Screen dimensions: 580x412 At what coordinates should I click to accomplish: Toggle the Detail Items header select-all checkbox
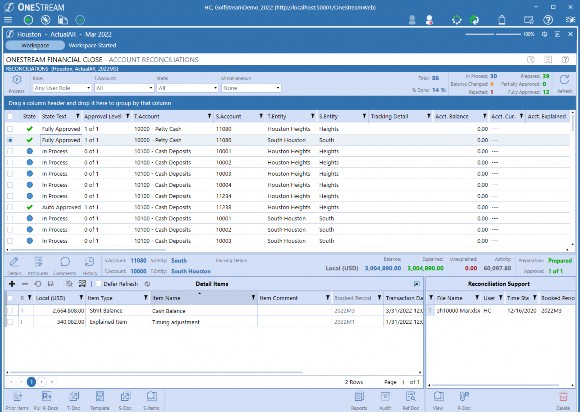(x=10, y=298)
